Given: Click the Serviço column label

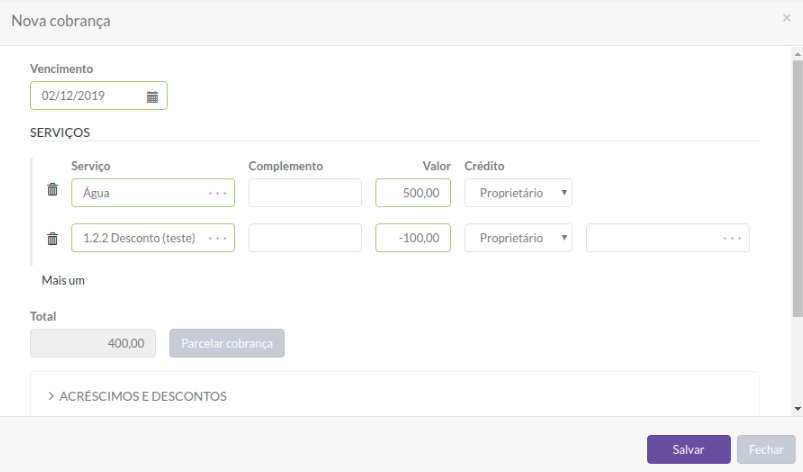Looking at the screenshot, I should tap(91, 166).
